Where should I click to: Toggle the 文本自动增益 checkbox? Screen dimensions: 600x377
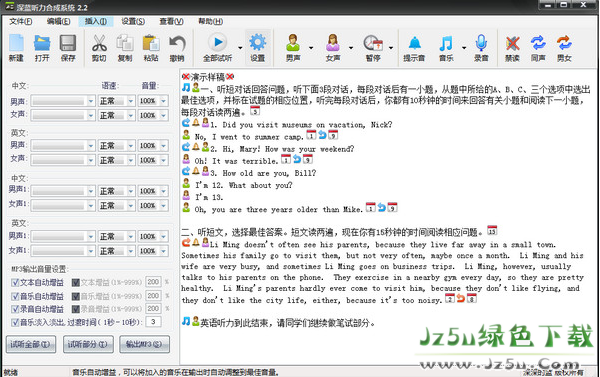[15, 283]
